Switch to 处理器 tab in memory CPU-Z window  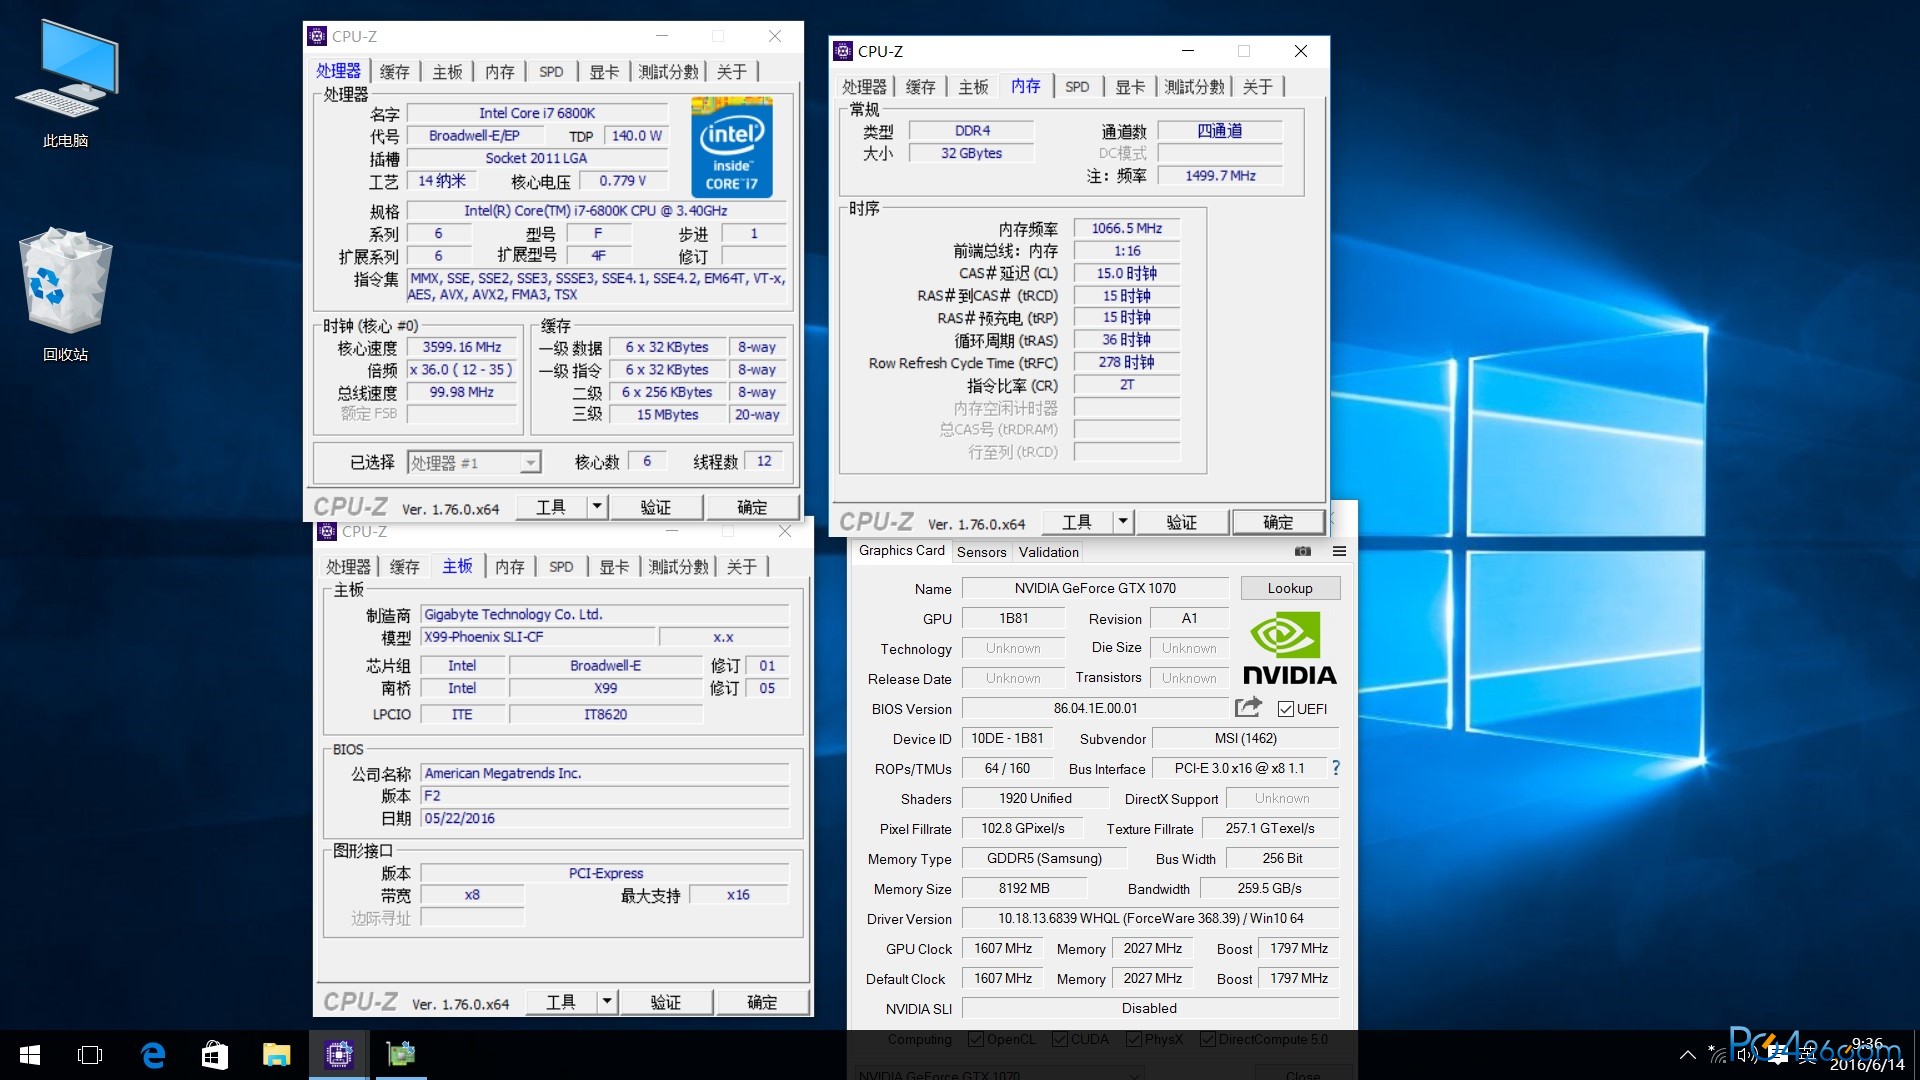[x=865, y=87]
